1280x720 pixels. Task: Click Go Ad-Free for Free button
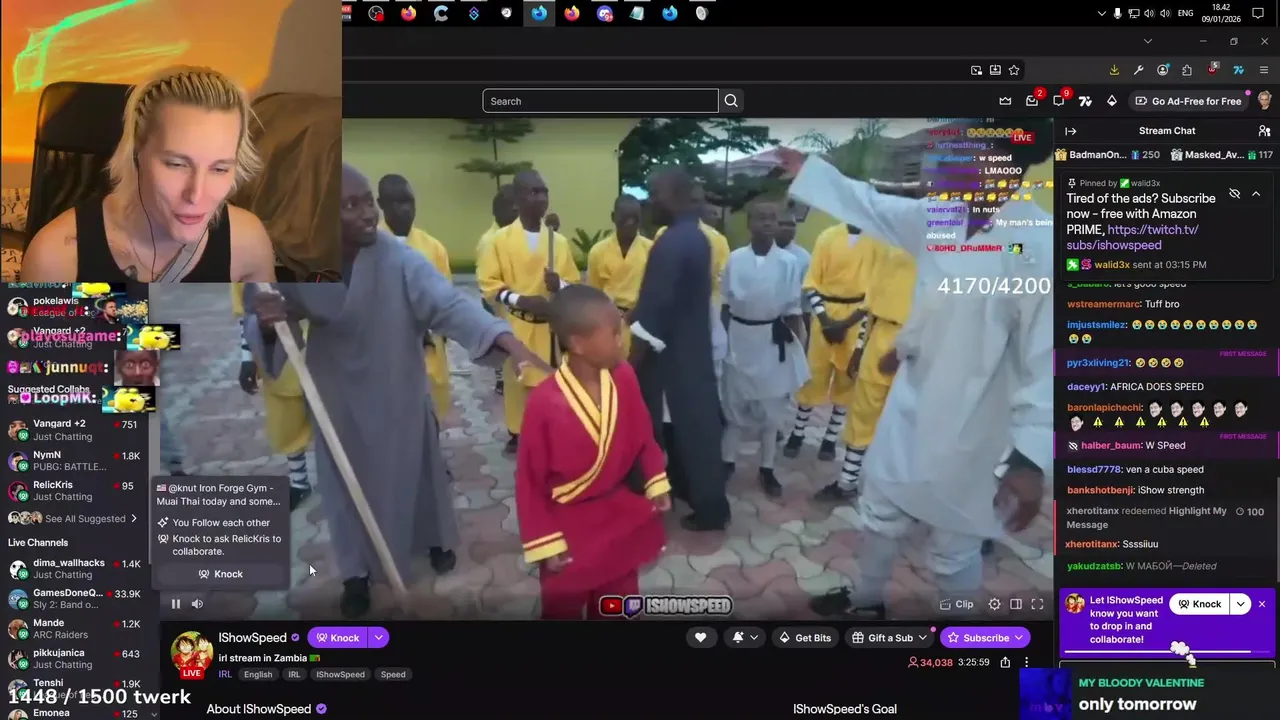[x=1188, y=101]
